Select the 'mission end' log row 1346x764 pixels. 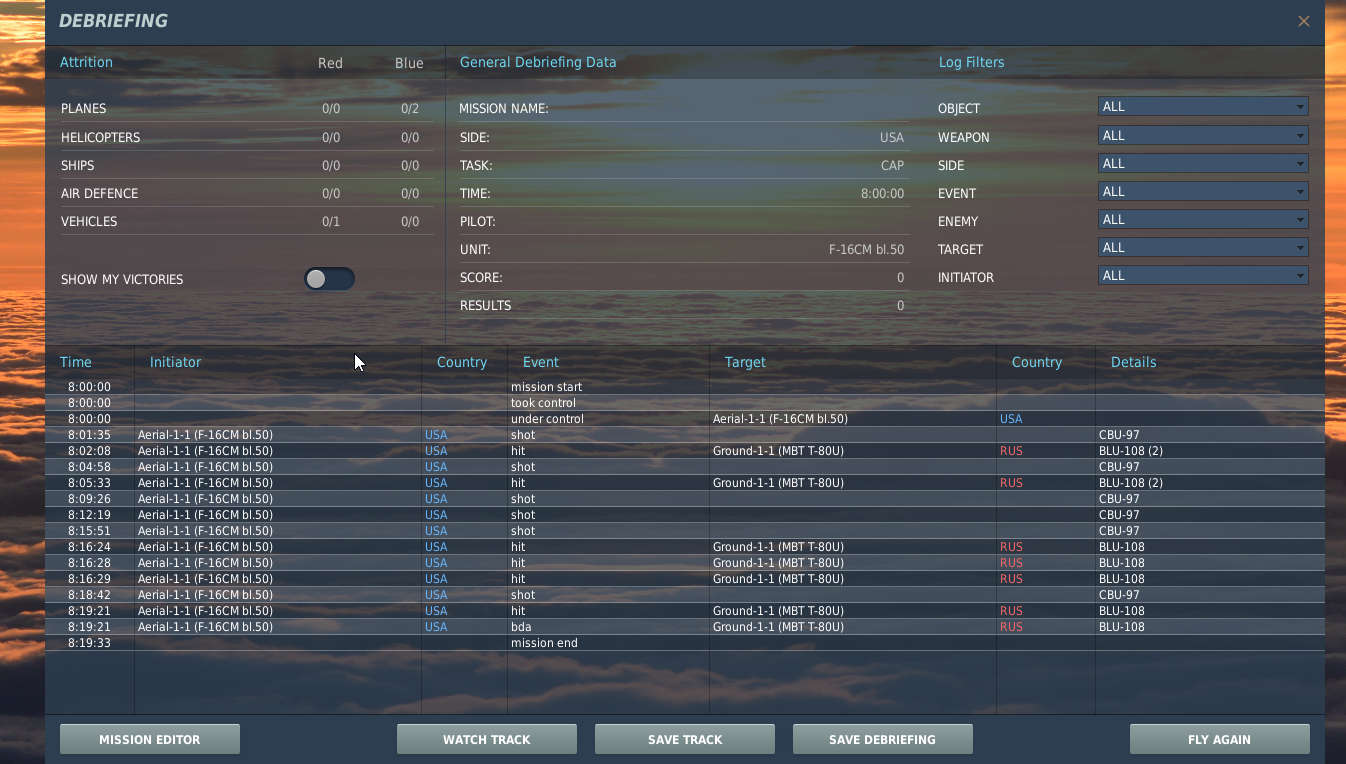click(685, 643)
